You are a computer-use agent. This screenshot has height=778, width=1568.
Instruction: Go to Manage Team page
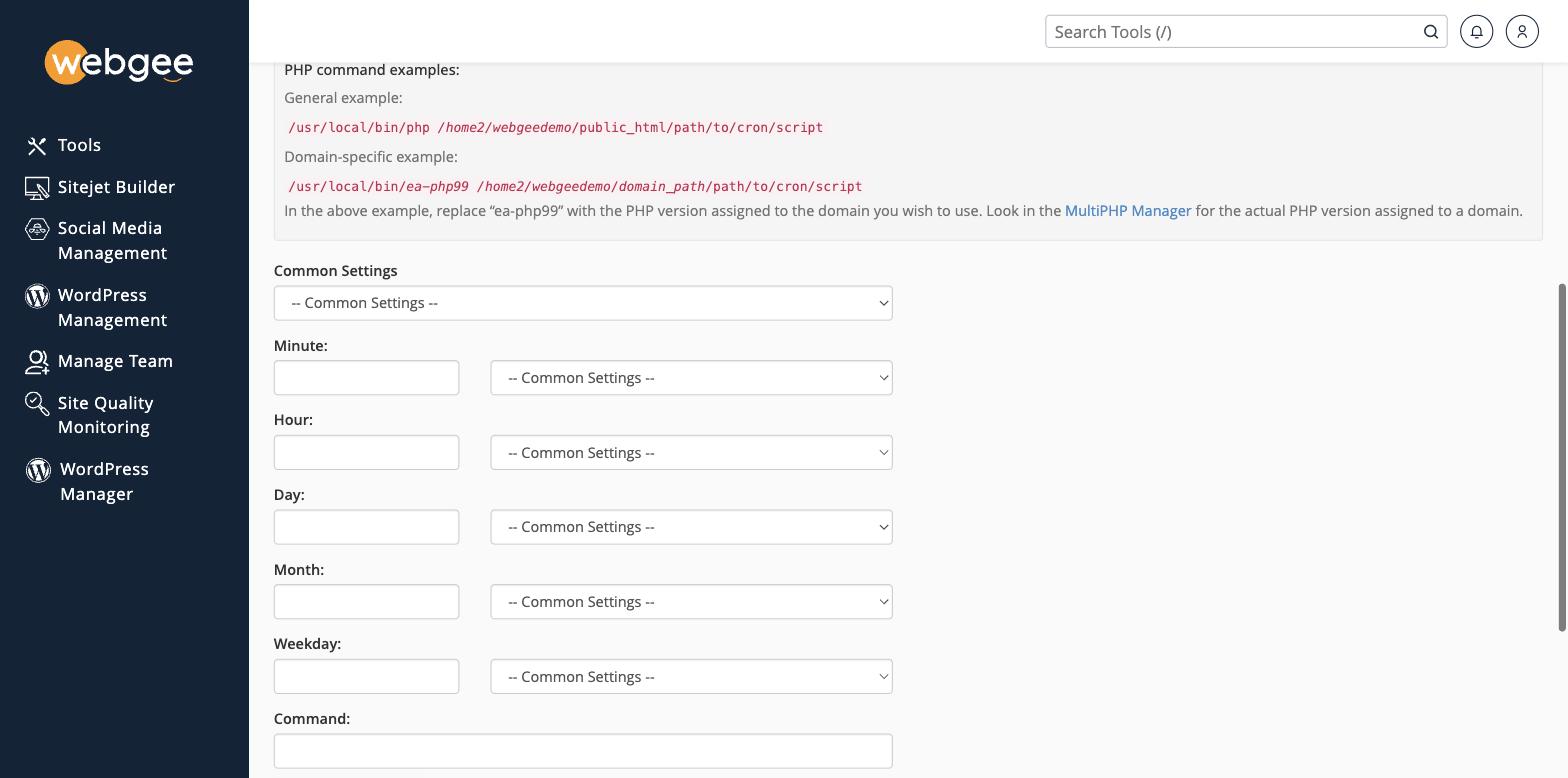click(x=115, y=361)
